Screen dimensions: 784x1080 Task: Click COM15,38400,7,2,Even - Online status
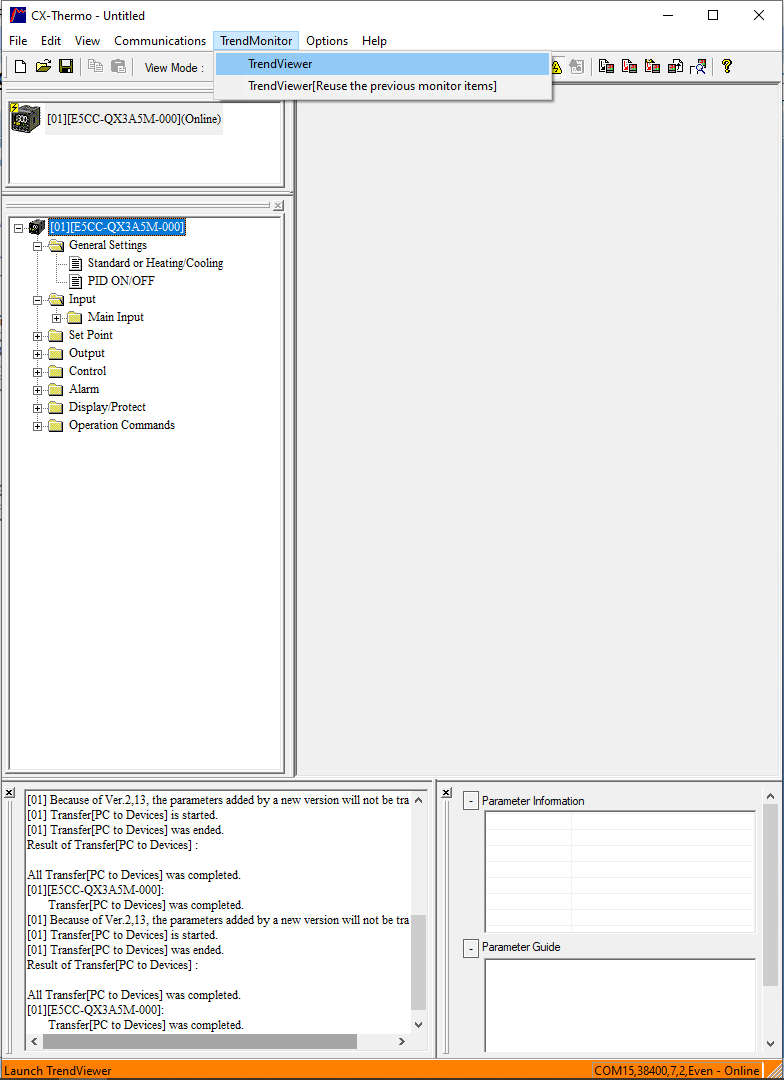(677, 1071)
